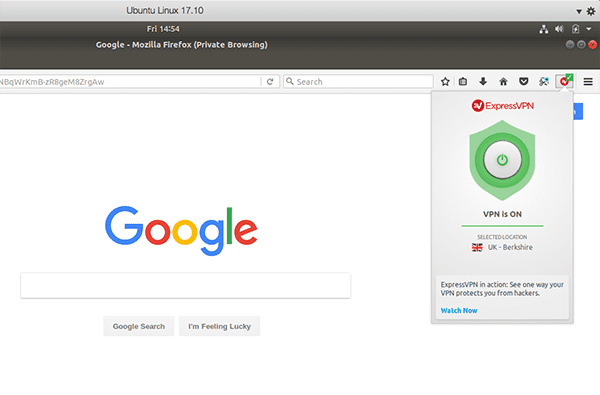
Task: Click the extension icon beside Pocket
Action: coord(544,82)
